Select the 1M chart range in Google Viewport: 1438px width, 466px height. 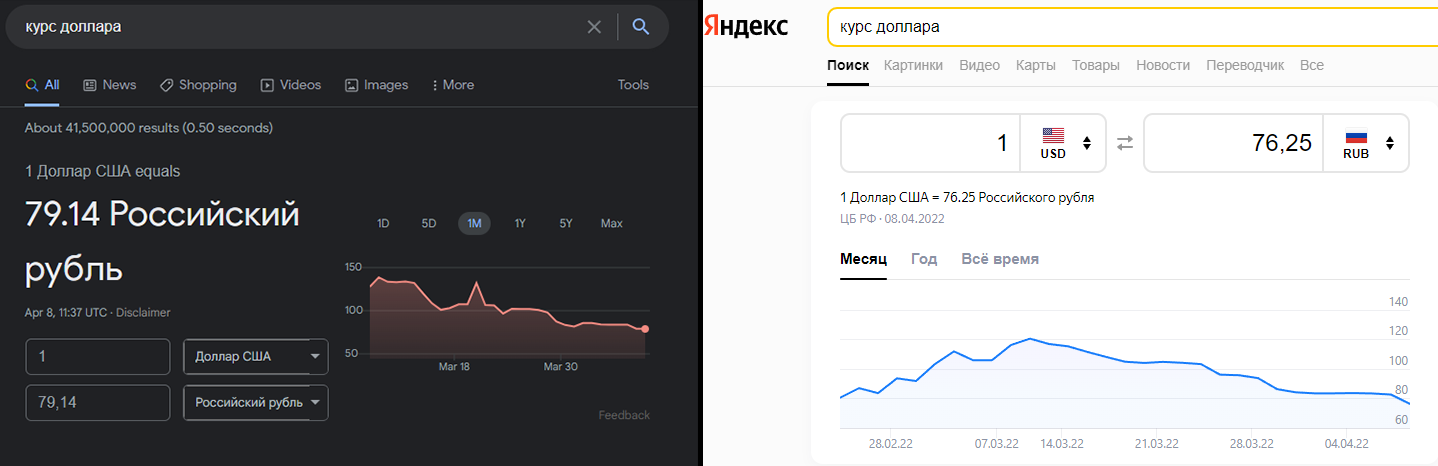tap(474, 224)
